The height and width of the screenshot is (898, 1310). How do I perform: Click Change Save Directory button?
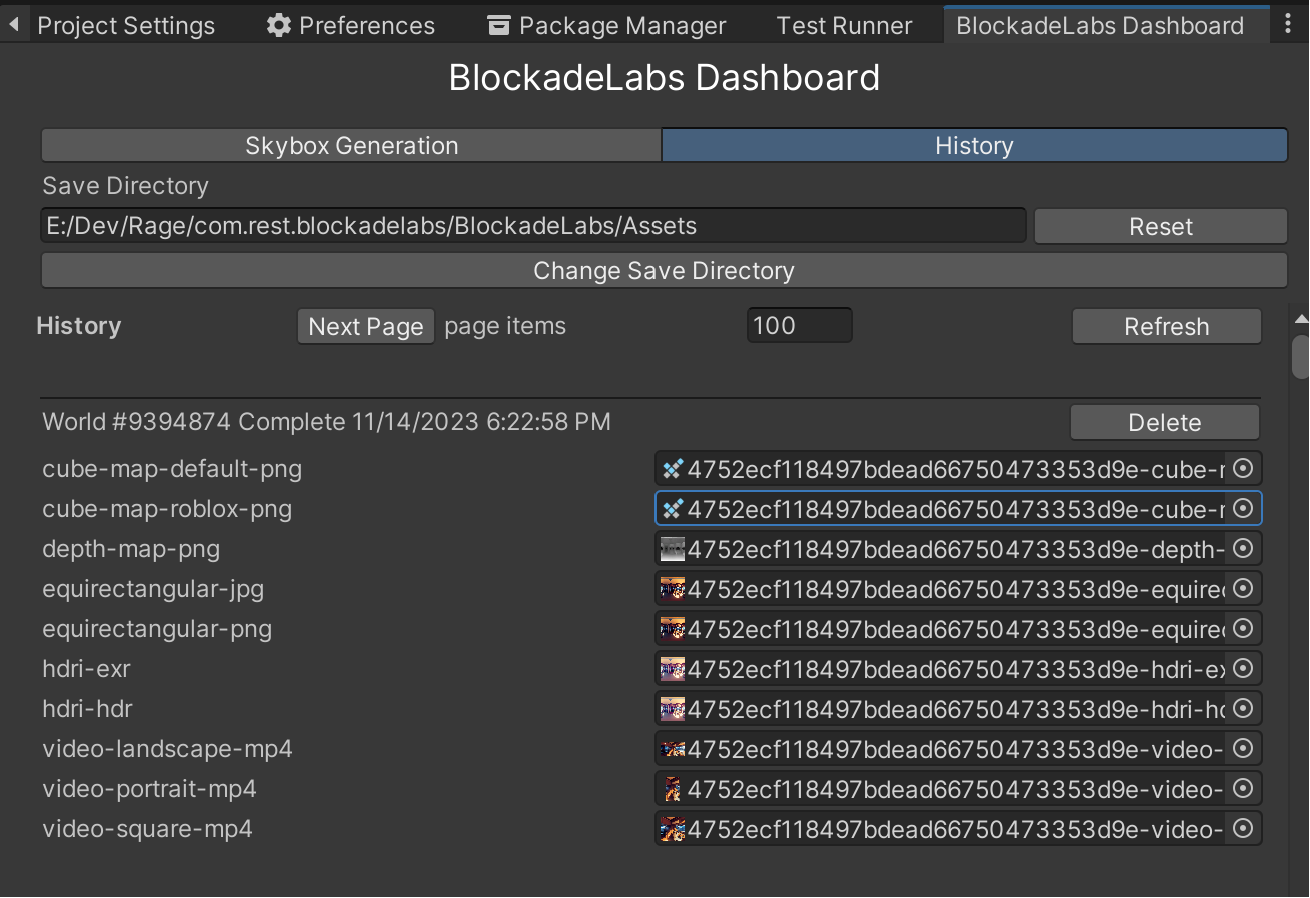tap(663, 271)
